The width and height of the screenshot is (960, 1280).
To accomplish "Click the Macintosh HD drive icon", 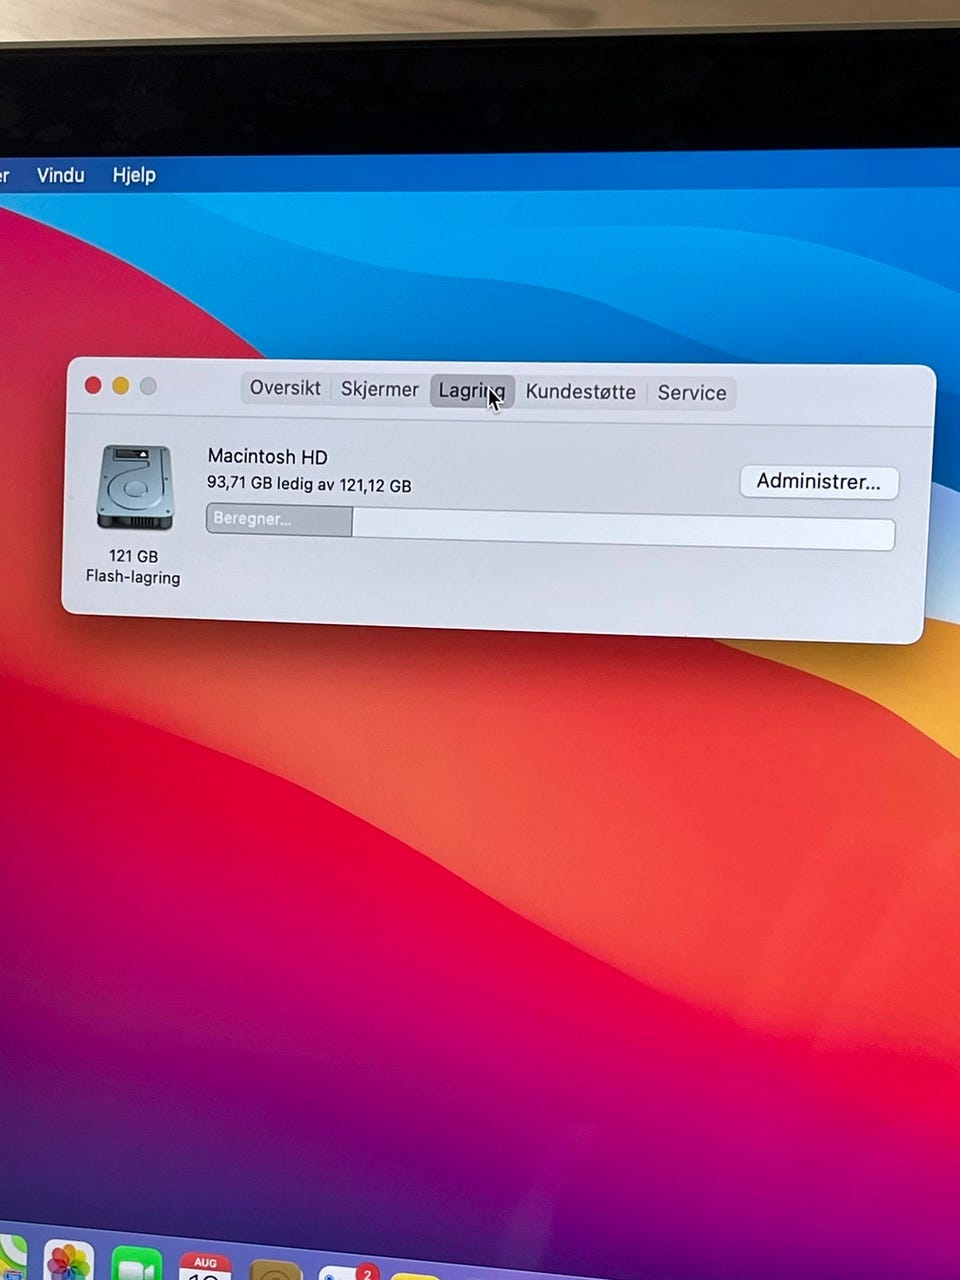I will (x=135, y=489).
